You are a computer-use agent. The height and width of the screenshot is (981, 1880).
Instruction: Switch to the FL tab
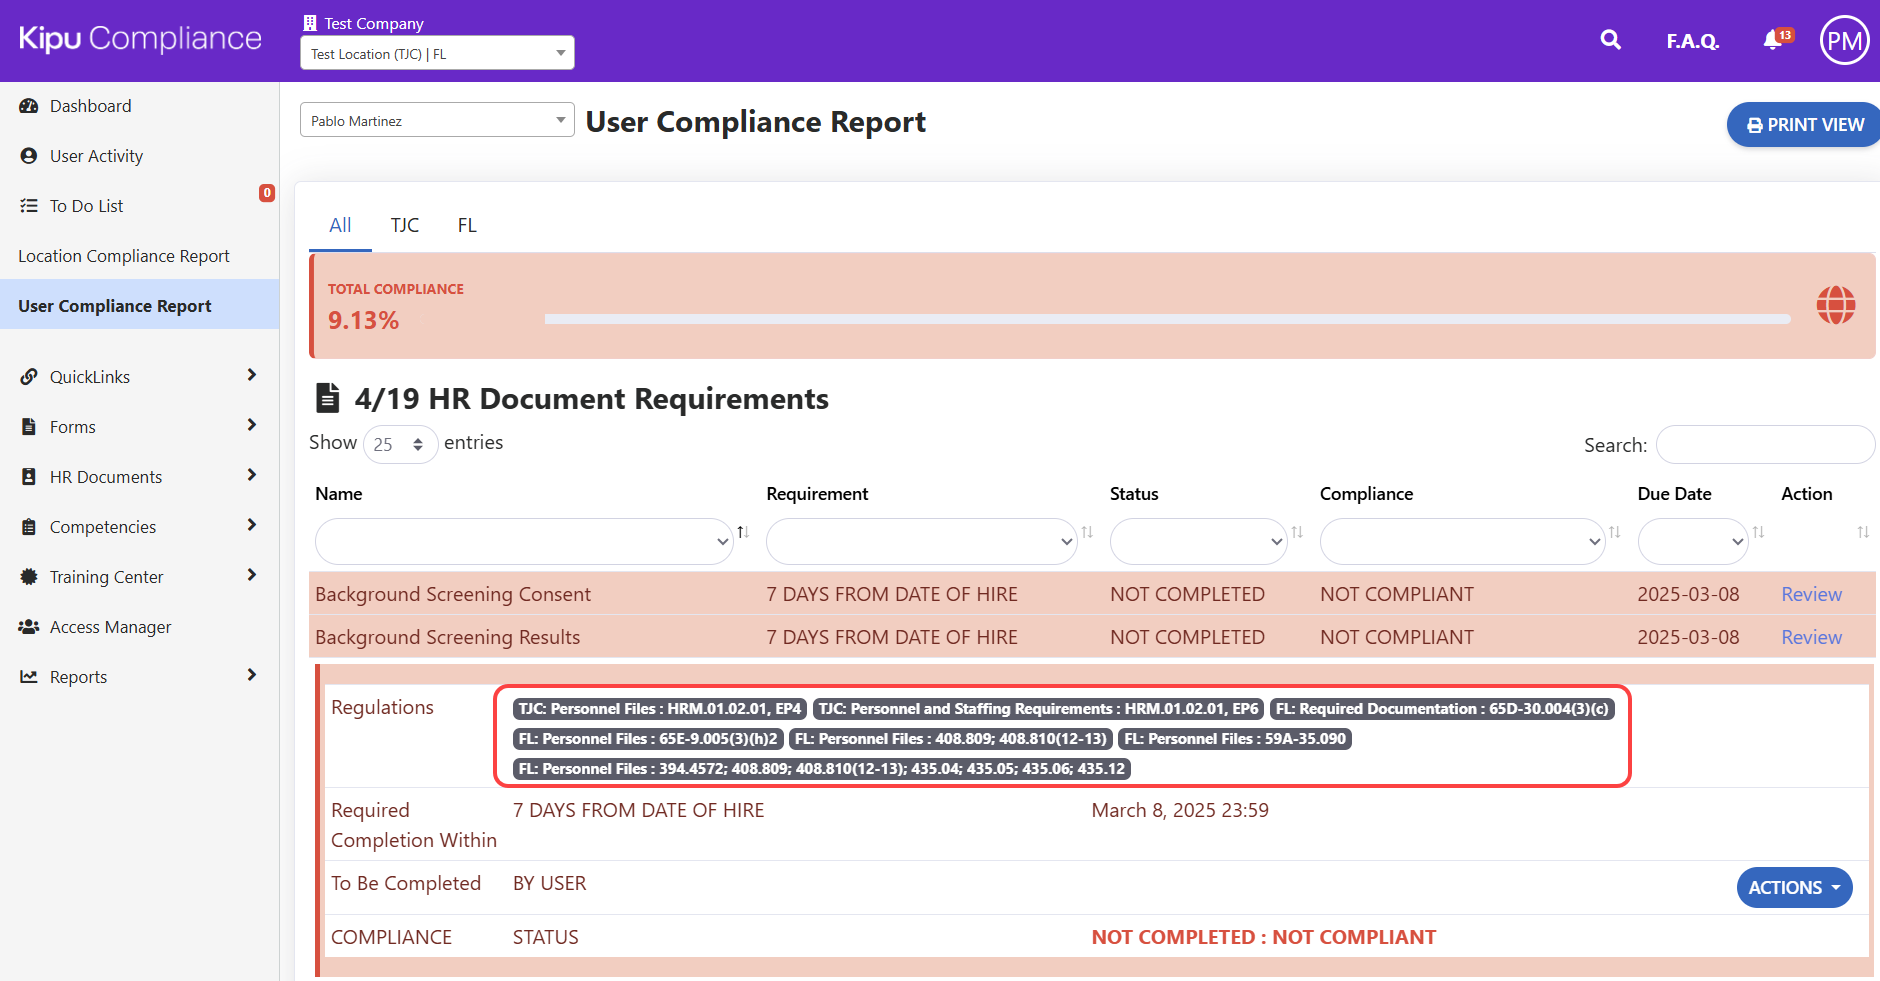click(x=467, y=225)
